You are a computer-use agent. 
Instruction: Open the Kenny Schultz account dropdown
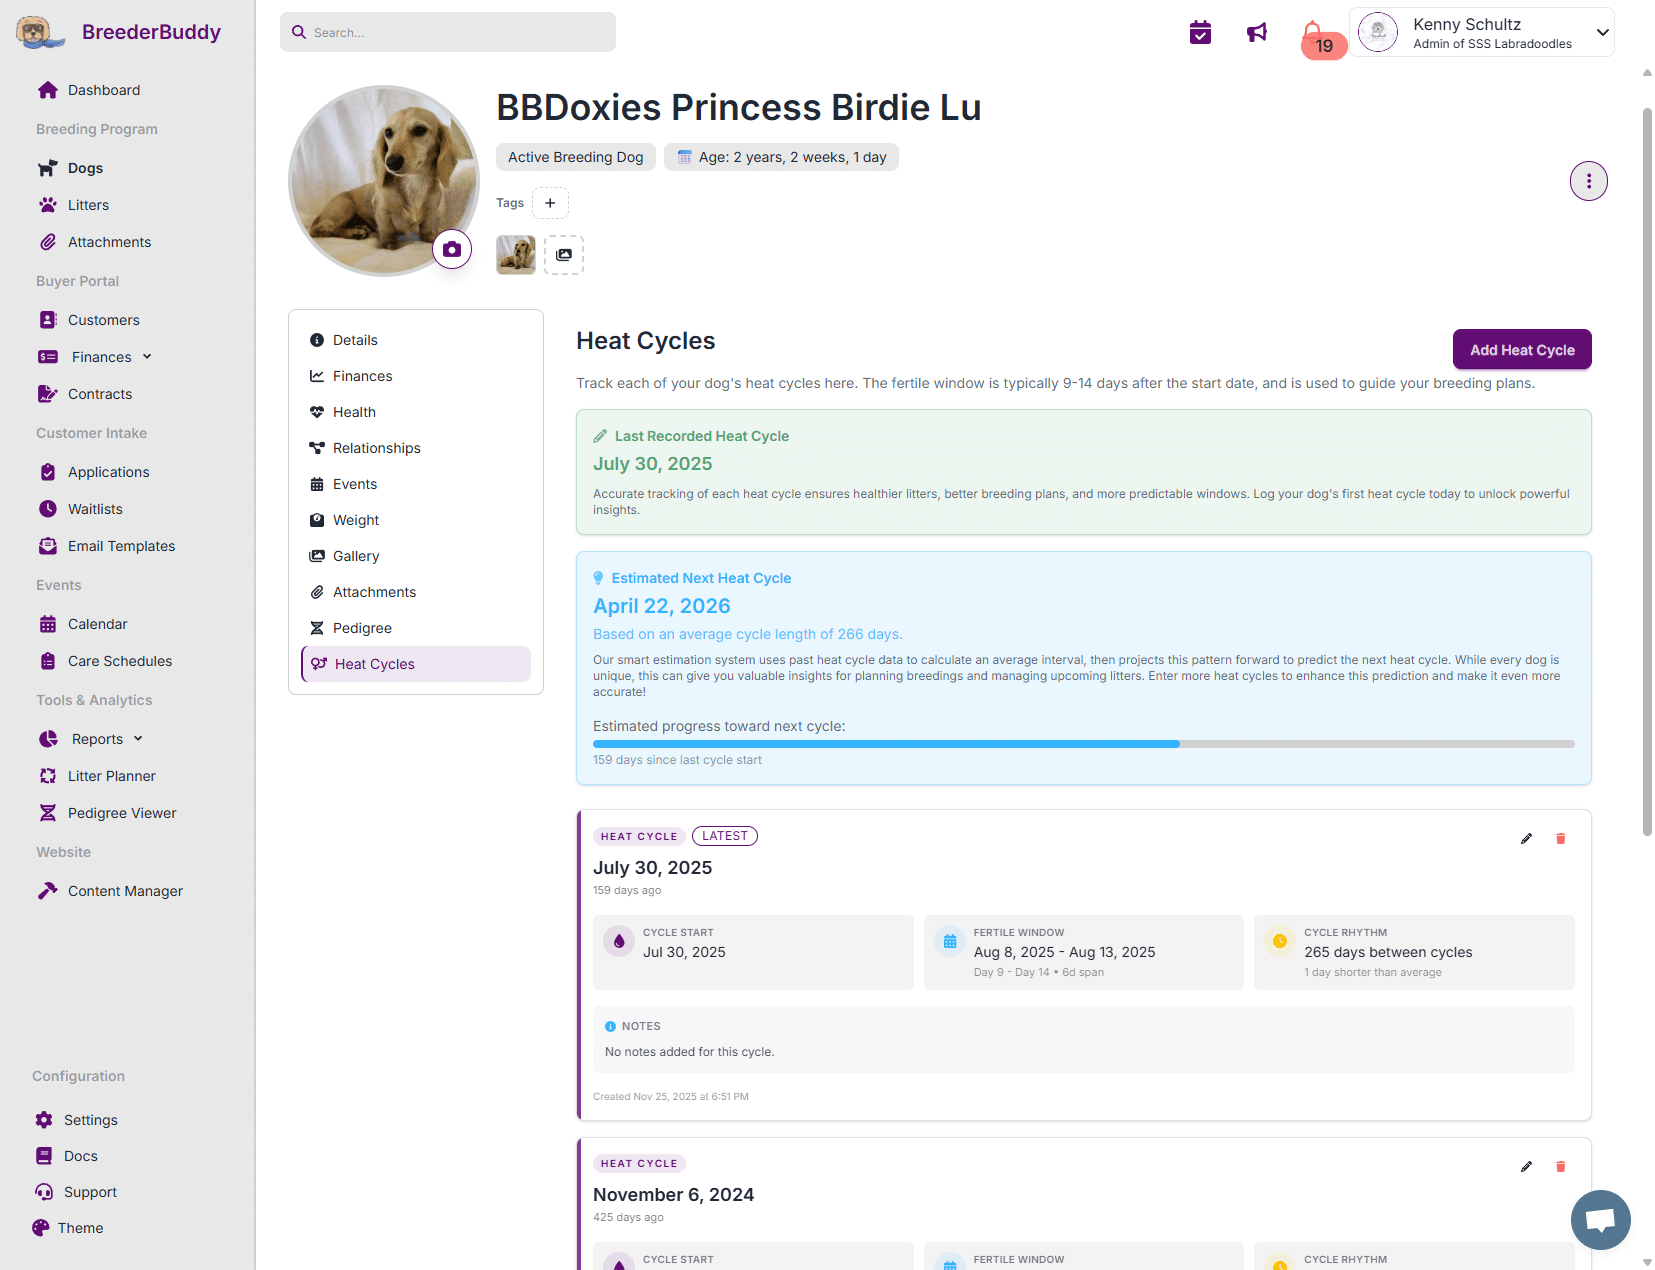[1481, 31]
